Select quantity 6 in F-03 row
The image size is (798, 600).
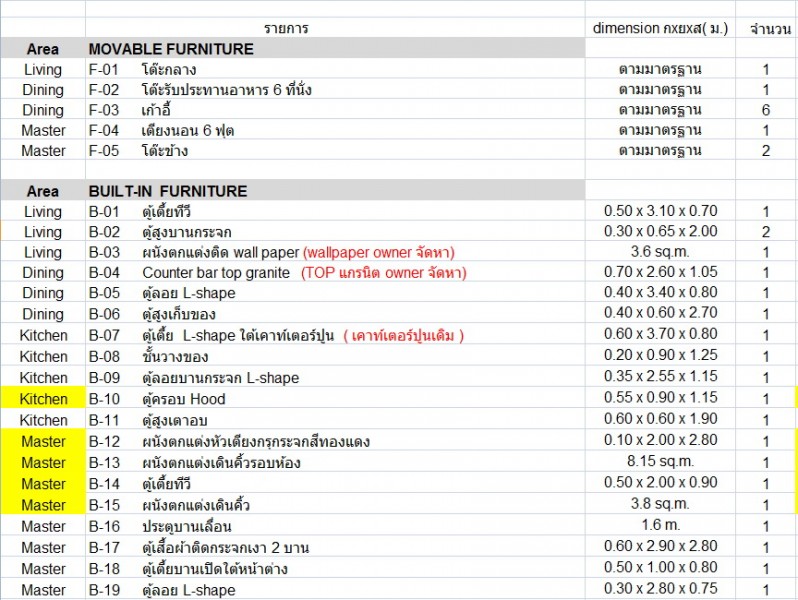(766, 110)
